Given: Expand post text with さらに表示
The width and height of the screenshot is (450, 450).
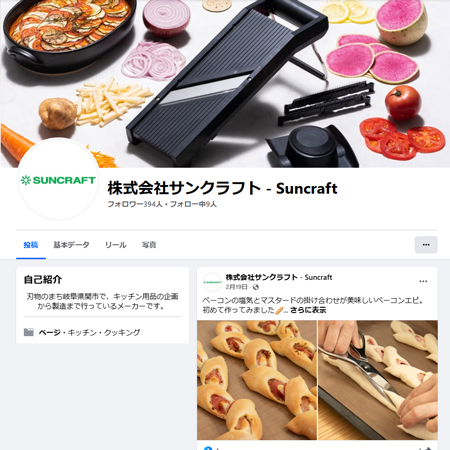Looking at the screenshot, I should click(x=308, y=310).
